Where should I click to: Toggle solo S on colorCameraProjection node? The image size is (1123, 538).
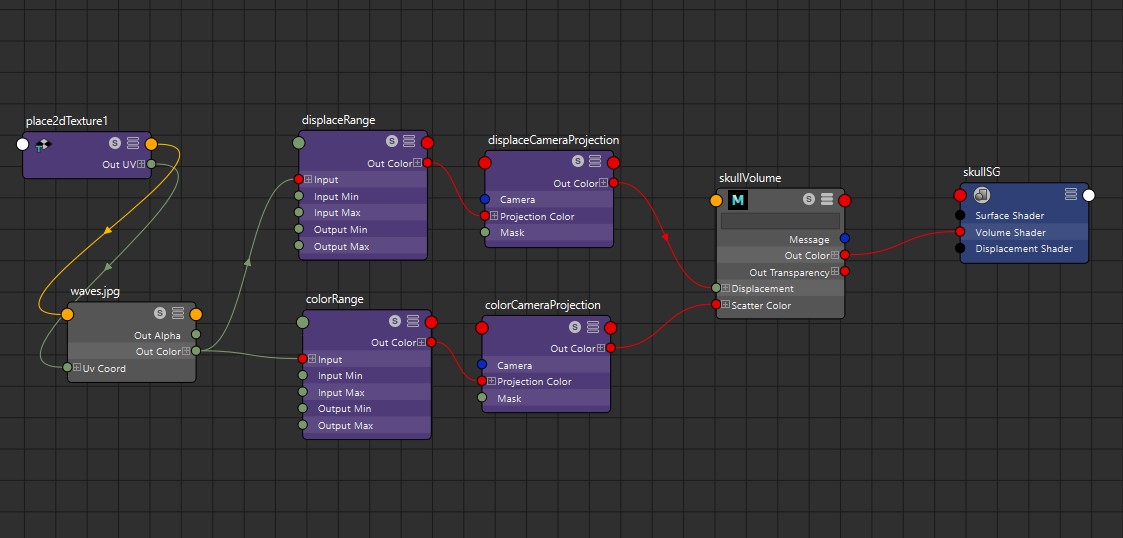[575, 327]
